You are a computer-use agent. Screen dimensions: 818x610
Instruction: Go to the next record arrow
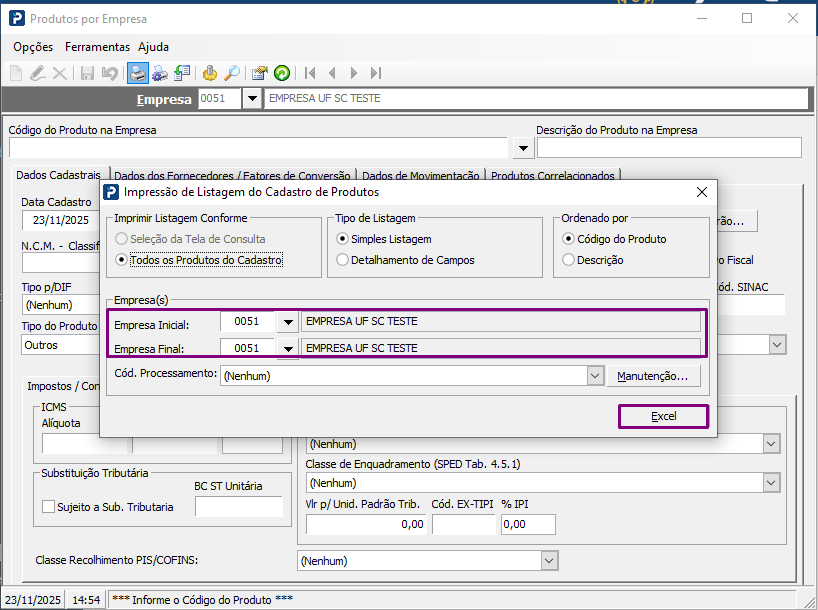[x=353, y=73]
